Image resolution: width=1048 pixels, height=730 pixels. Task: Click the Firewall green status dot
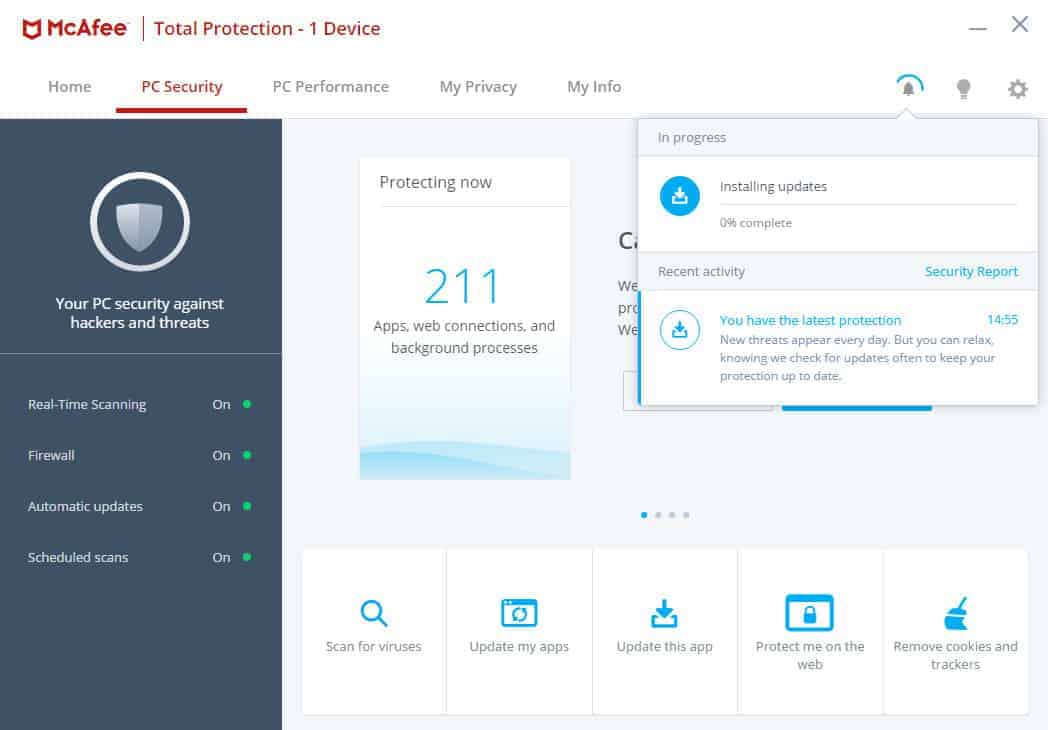(x=247, y=455)
